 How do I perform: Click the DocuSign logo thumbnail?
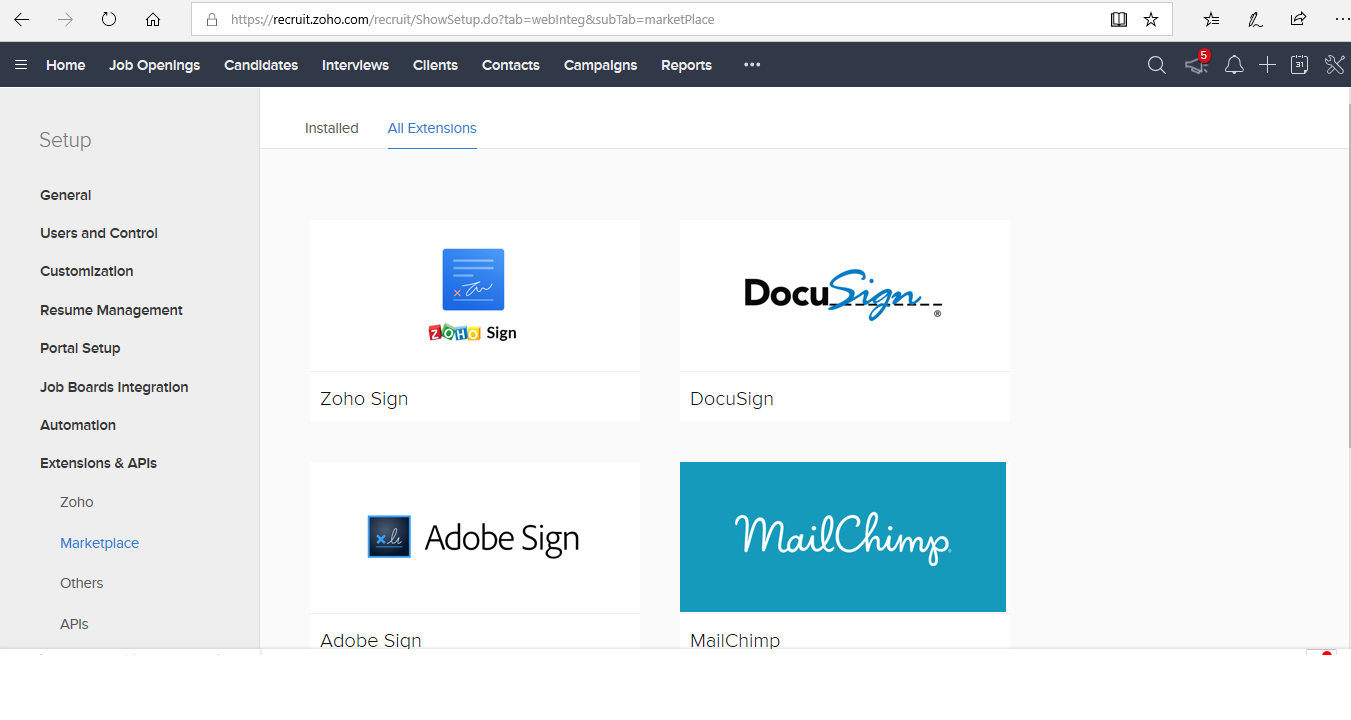[845, 295]
